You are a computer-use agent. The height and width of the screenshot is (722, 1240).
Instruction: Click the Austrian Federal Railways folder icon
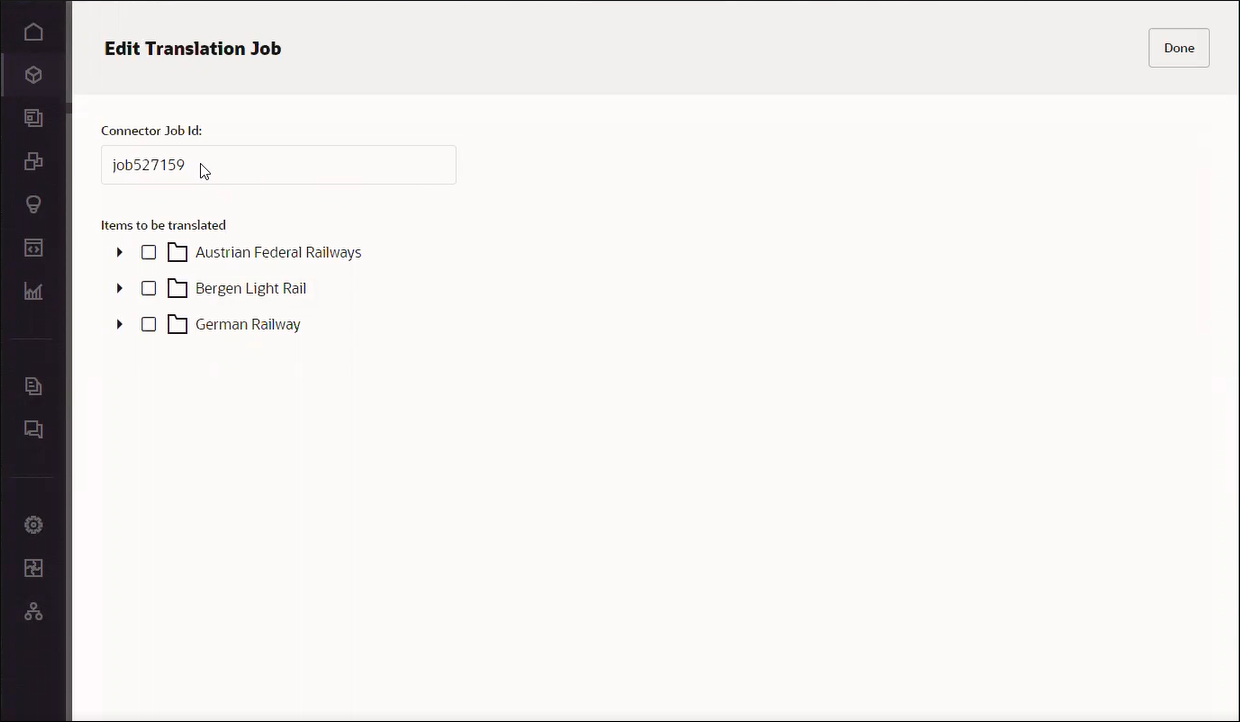[x=177, y=252]
